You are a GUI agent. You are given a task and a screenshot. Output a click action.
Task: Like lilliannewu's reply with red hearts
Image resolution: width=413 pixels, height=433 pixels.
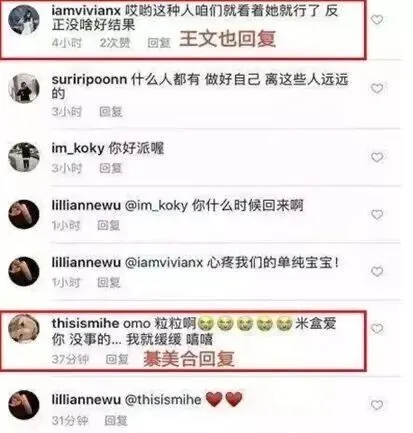377,405
